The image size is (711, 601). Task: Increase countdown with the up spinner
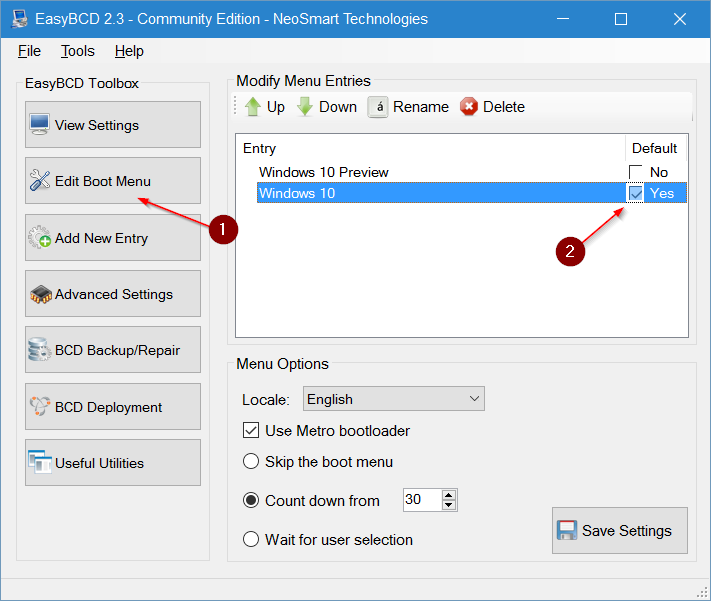click(x=448, y=495)
